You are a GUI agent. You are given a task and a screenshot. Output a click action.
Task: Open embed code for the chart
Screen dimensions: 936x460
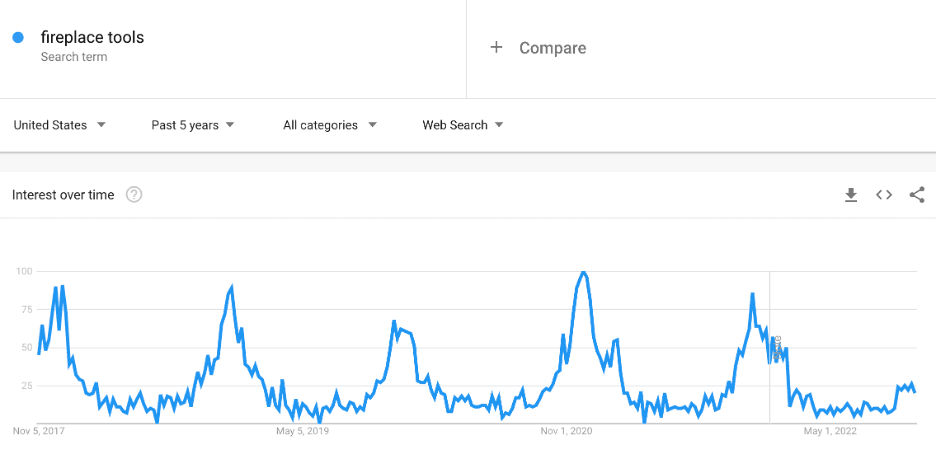tap(883, 195)
